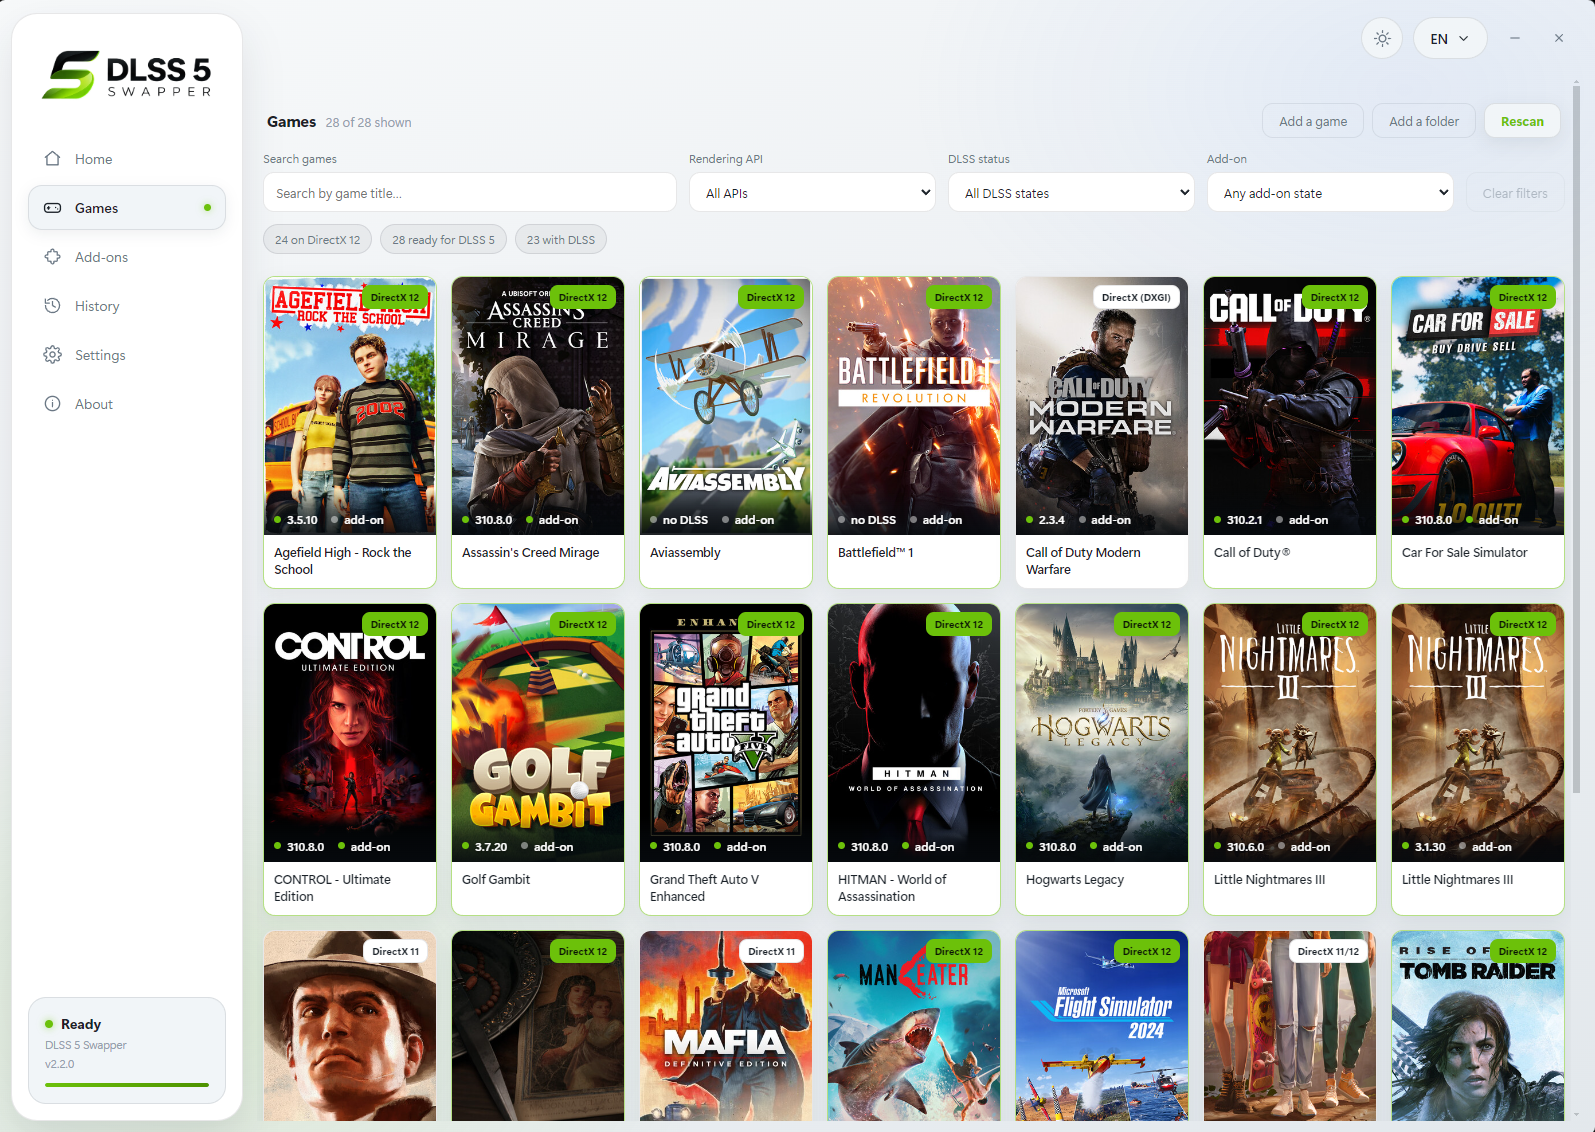This screenshot has width=1595, height=1132.
Task: Click version 310.2.1 on Call of Duty card
Action: point(1244,520)
